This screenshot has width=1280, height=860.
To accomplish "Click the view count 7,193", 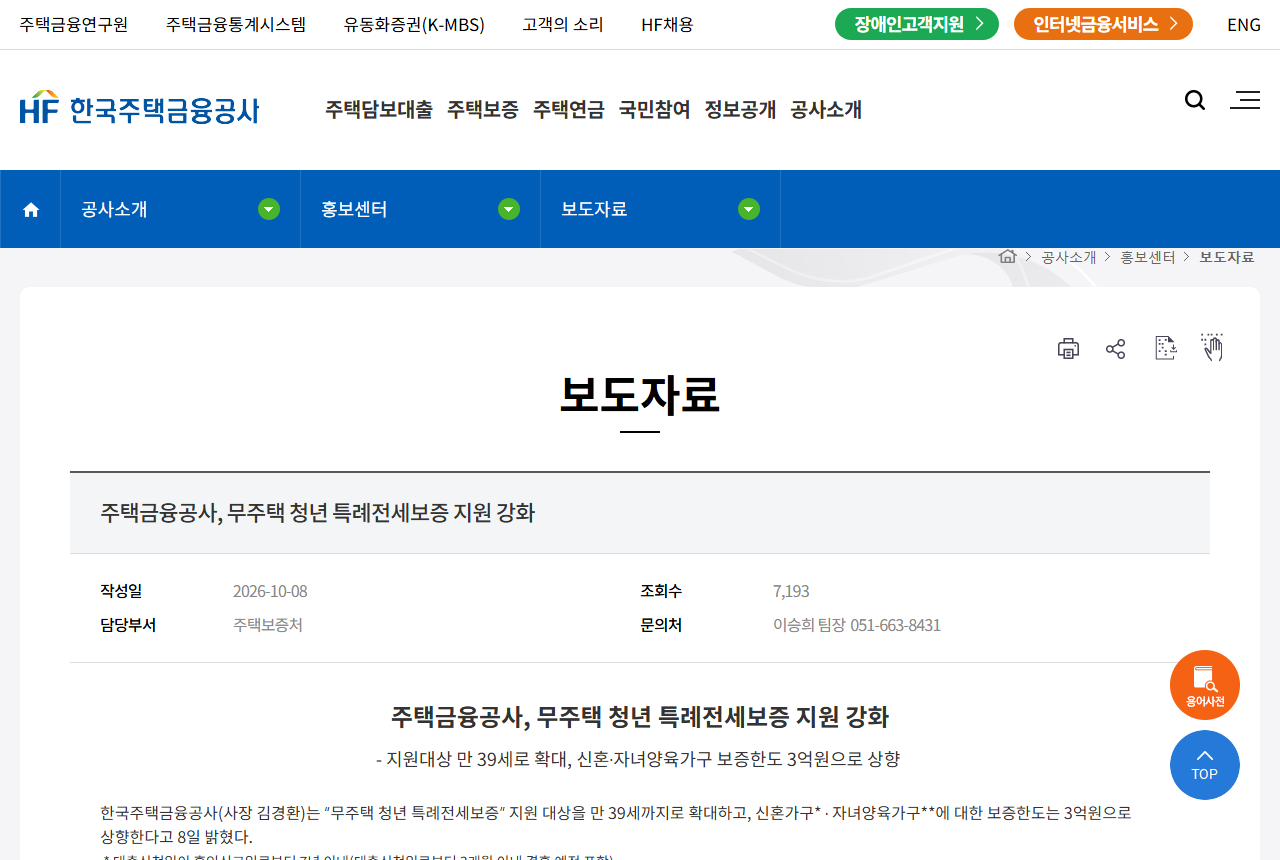I will coord(791,591).
